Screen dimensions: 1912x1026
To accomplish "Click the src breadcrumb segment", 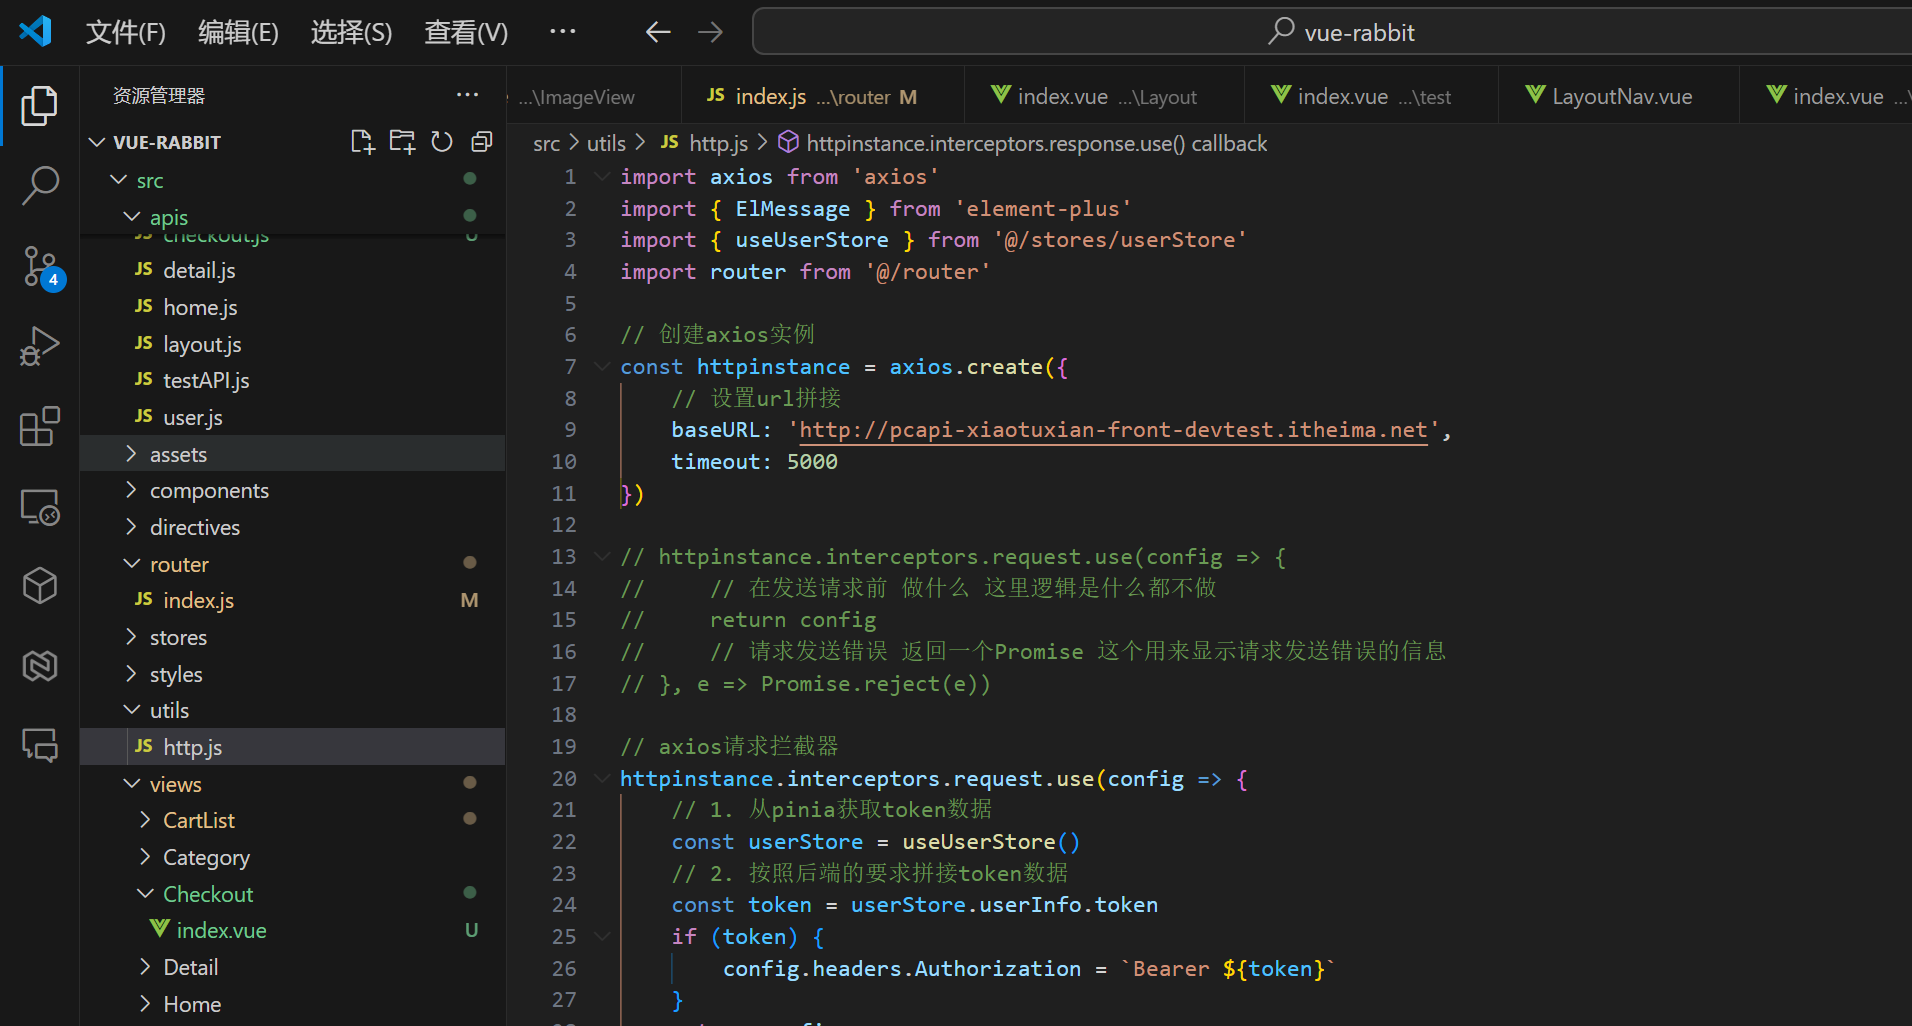I will coord(546,143).
